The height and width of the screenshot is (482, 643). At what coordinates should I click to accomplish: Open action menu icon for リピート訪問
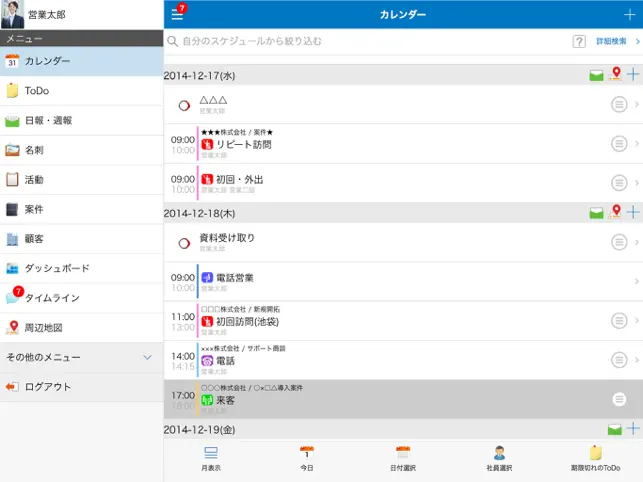[x=619, y=144]
